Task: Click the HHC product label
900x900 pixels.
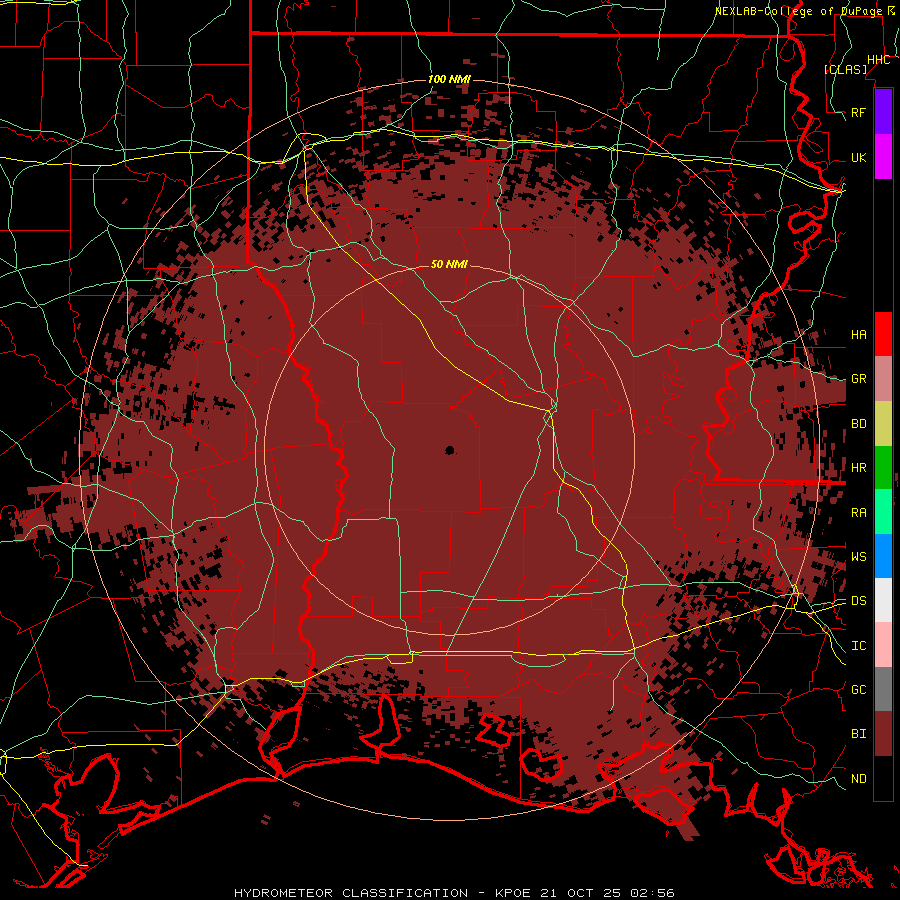Action: click(879, 60)
